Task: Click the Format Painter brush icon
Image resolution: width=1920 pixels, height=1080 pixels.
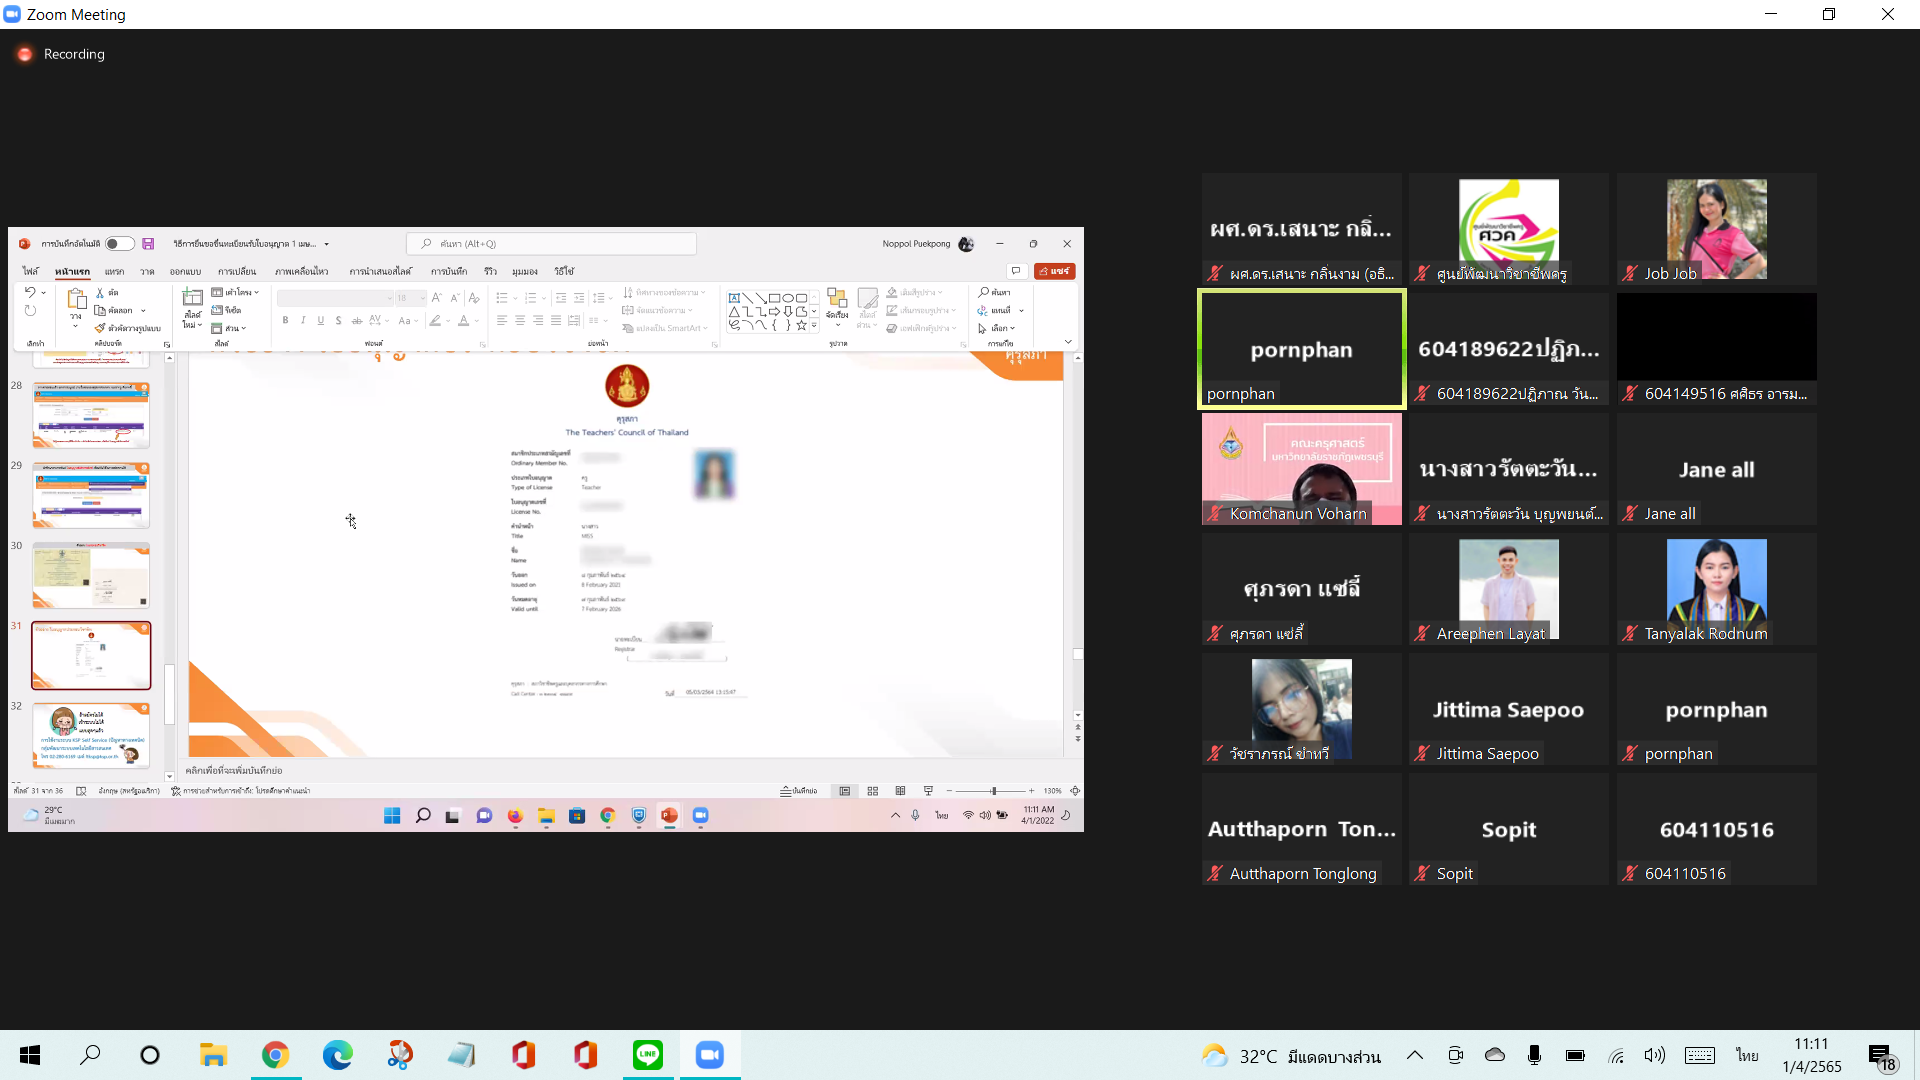Action: pyautogui.click(x=100, y=328)
